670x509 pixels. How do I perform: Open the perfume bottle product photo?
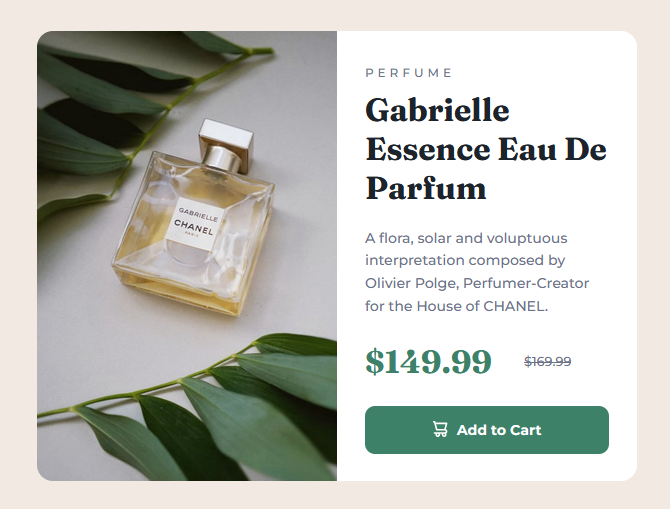click(x=187, y=256)
